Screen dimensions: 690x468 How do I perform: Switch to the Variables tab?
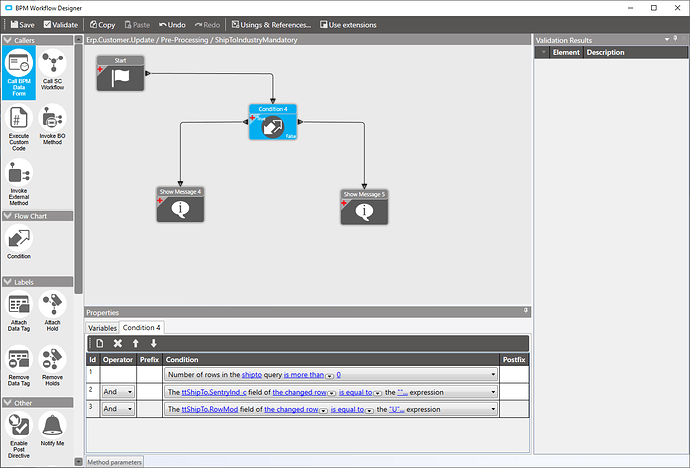[x=102, y=328]
